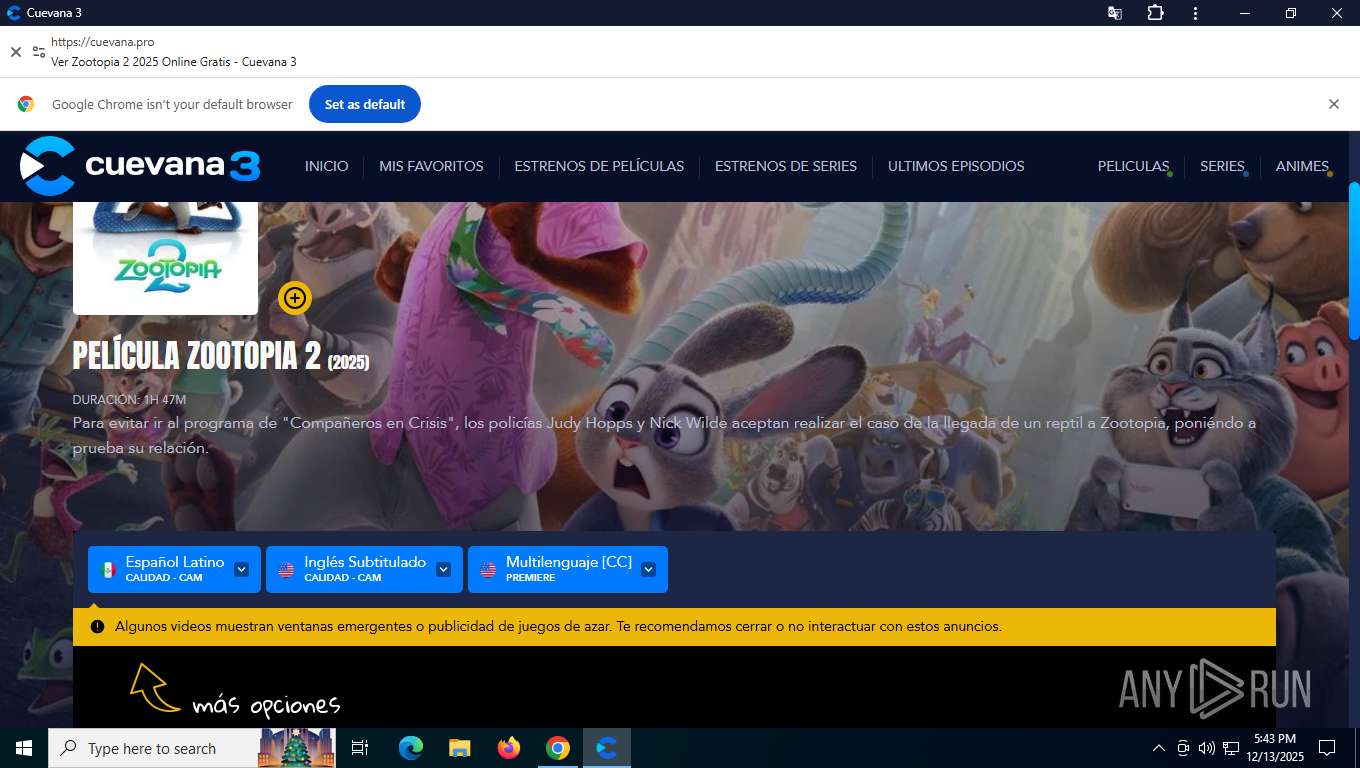Show hidden system tray icons
1360x768 pixels.
tap(1159, 748)
